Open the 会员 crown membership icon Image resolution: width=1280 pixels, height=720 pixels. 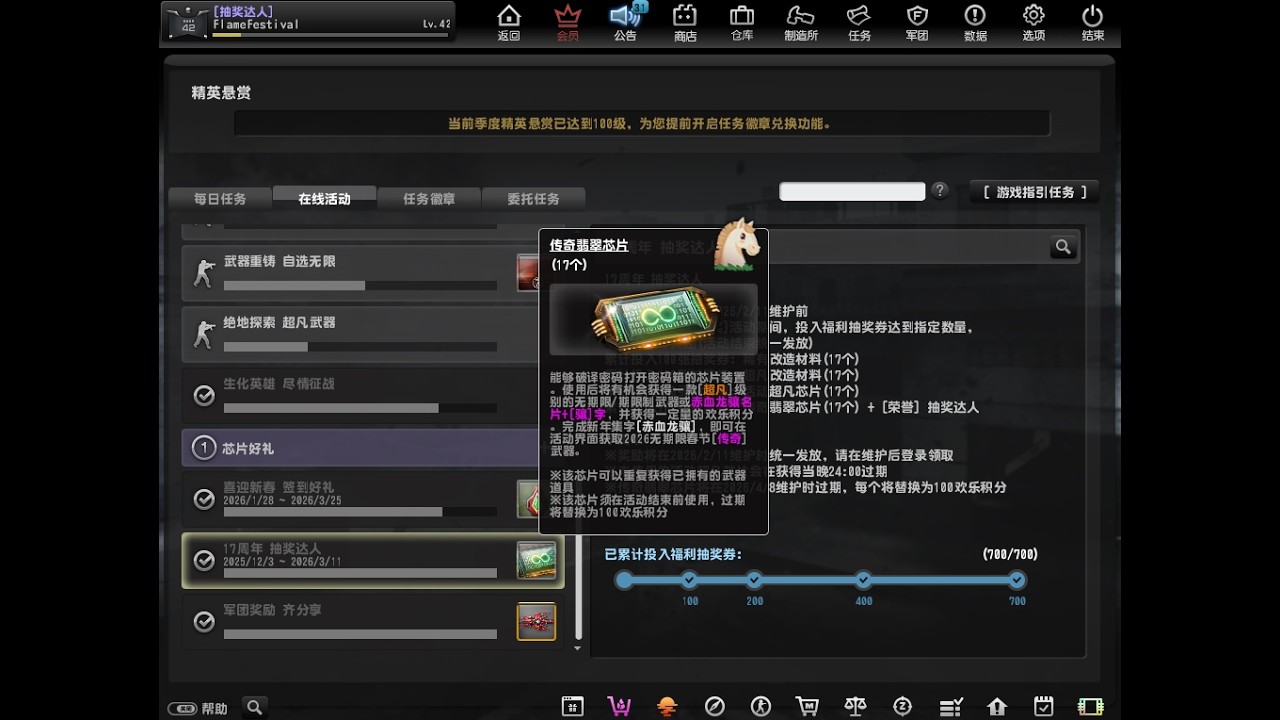[567, 22]
